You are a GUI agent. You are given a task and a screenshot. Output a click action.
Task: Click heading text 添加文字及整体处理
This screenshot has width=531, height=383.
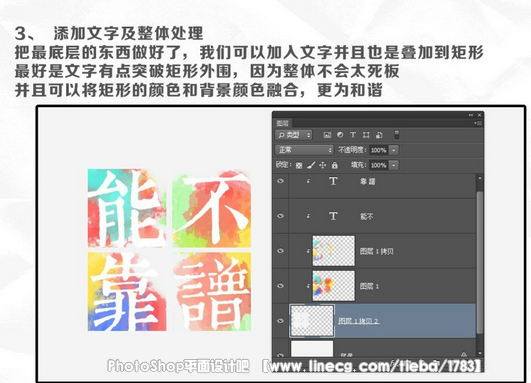click(128, 33)
